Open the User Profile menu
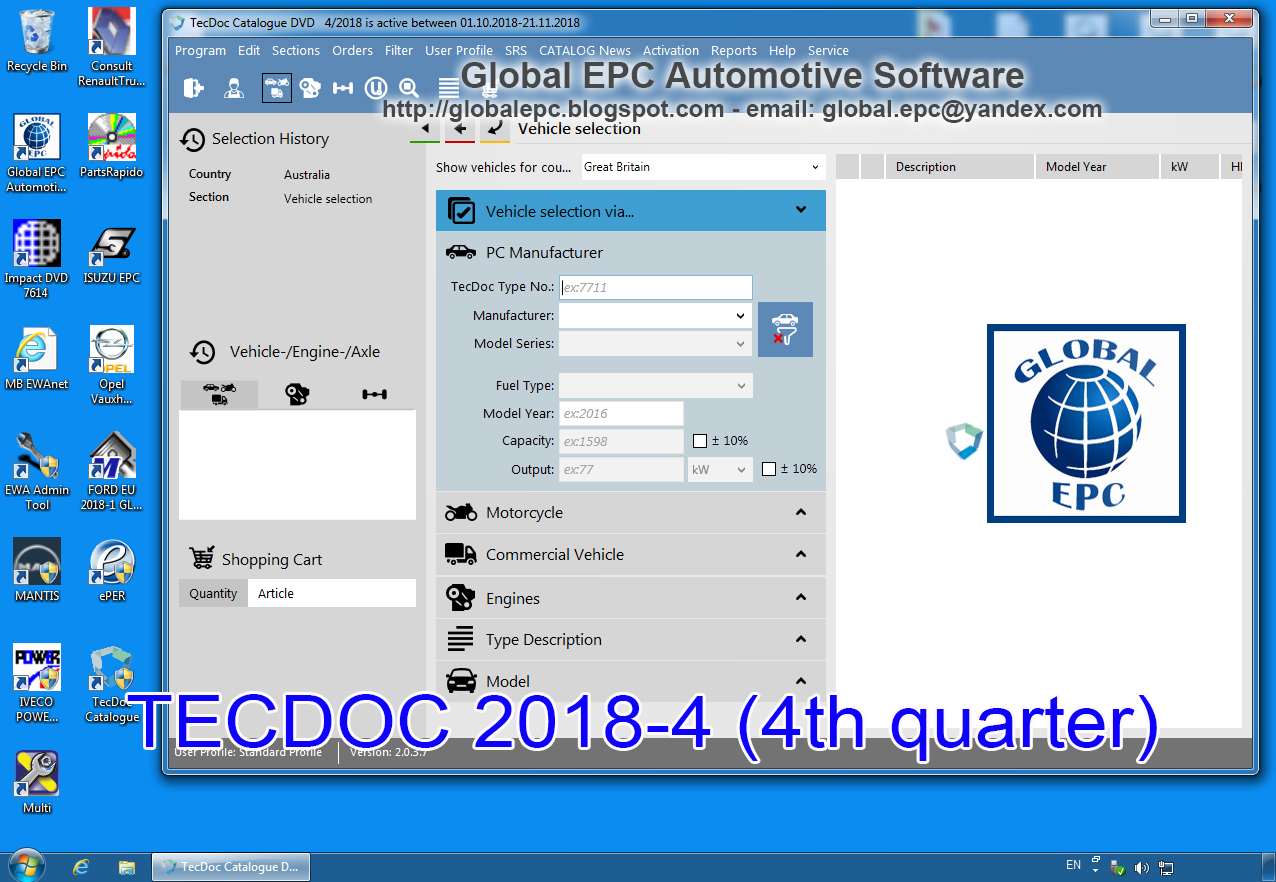The image size is (1276, 882). pyautogui.click(x=459, y=50)
